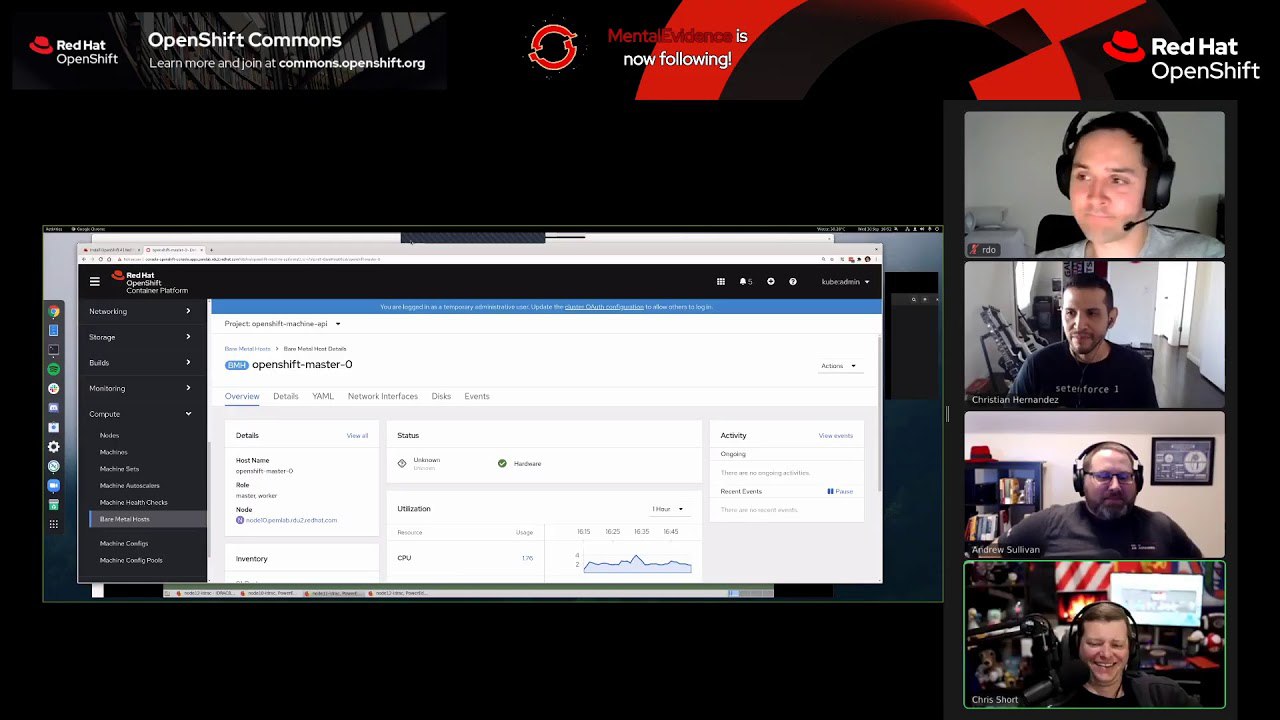Expand the Builds nav section

pyautogui.click(x=140, y=362)
